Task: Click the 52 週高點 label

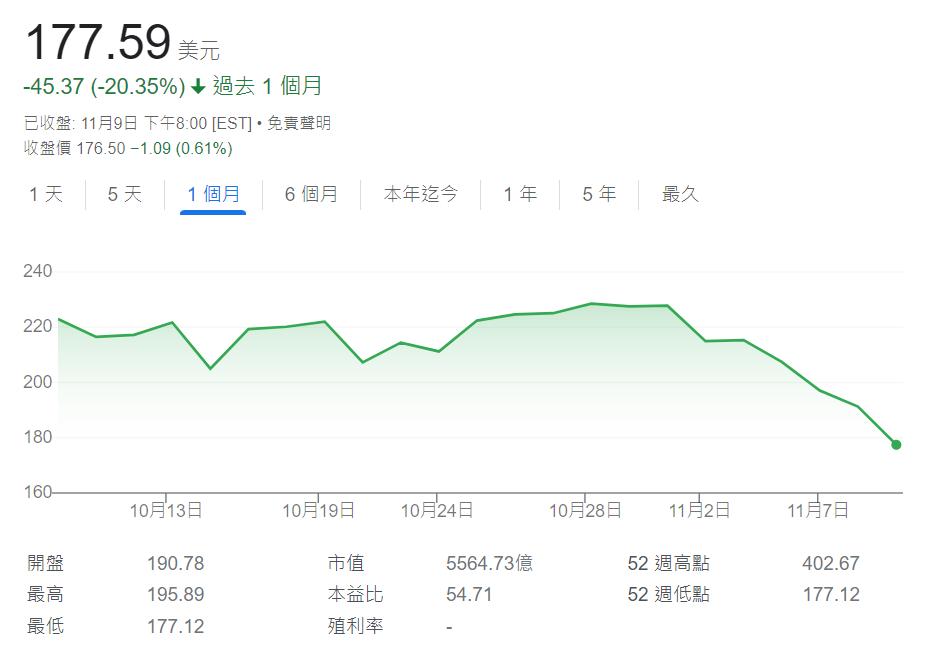Action: (x=669, y=564)
